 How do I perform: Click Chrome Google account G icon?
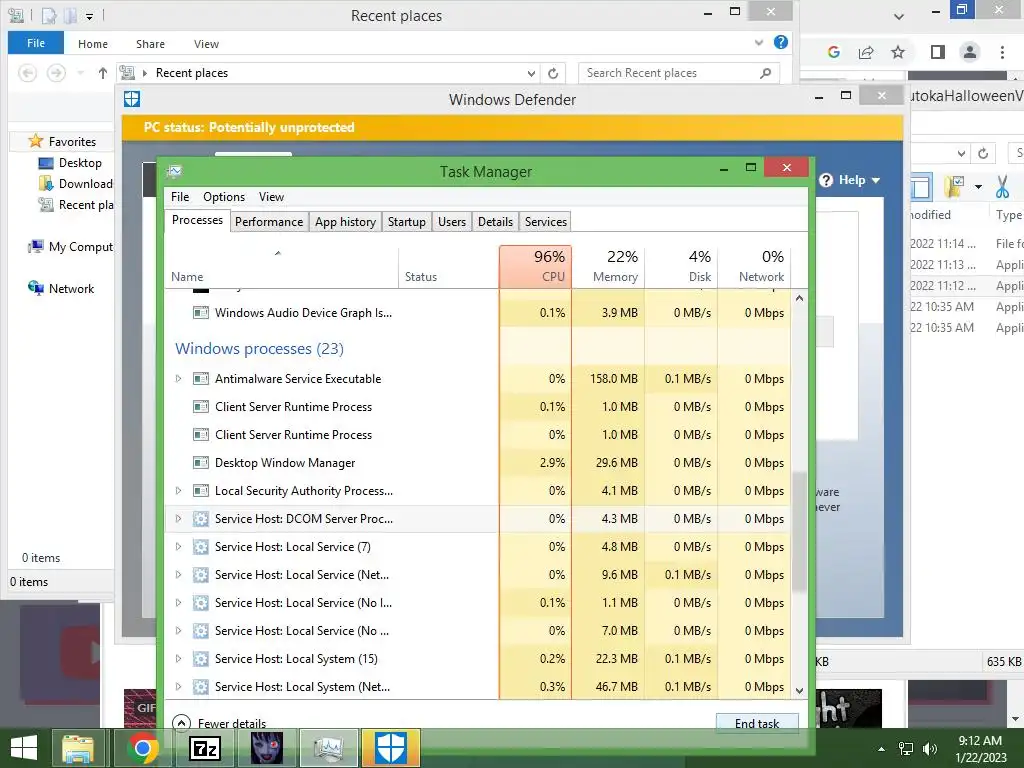point(833,52)
